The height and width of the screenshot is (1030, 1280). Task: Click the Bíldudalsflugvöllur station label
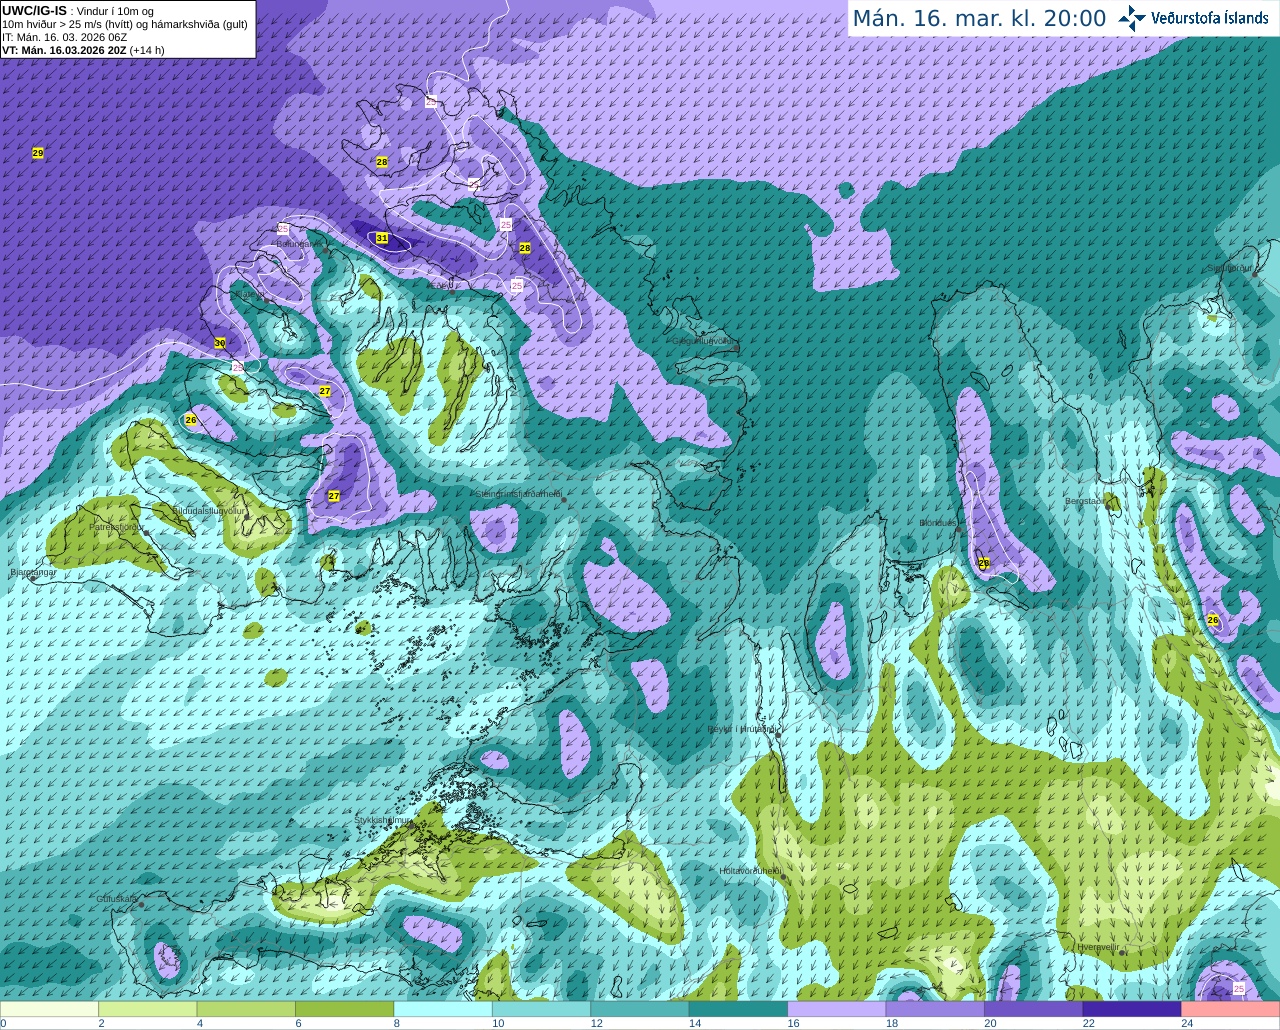209,510
